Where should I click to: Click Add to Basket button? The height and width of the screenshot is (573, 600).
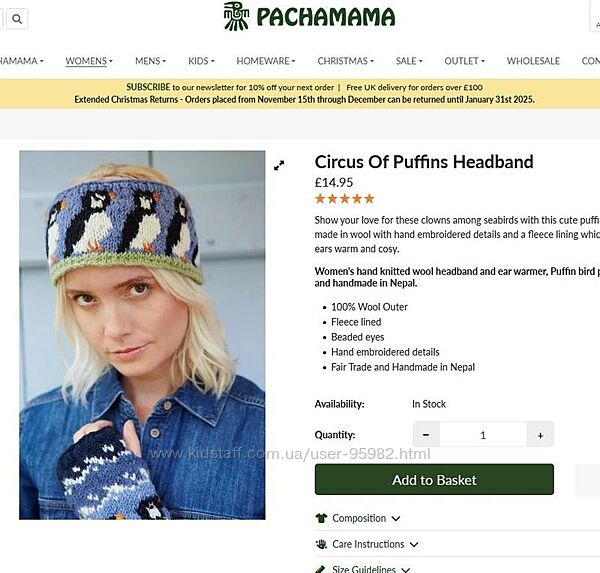coord(434,480)
